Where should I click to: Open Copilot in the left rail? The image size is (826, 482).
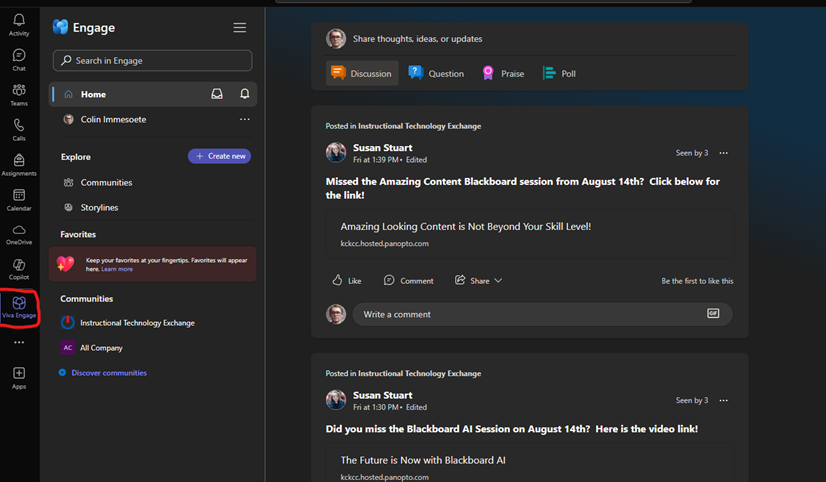coord(19,270)
